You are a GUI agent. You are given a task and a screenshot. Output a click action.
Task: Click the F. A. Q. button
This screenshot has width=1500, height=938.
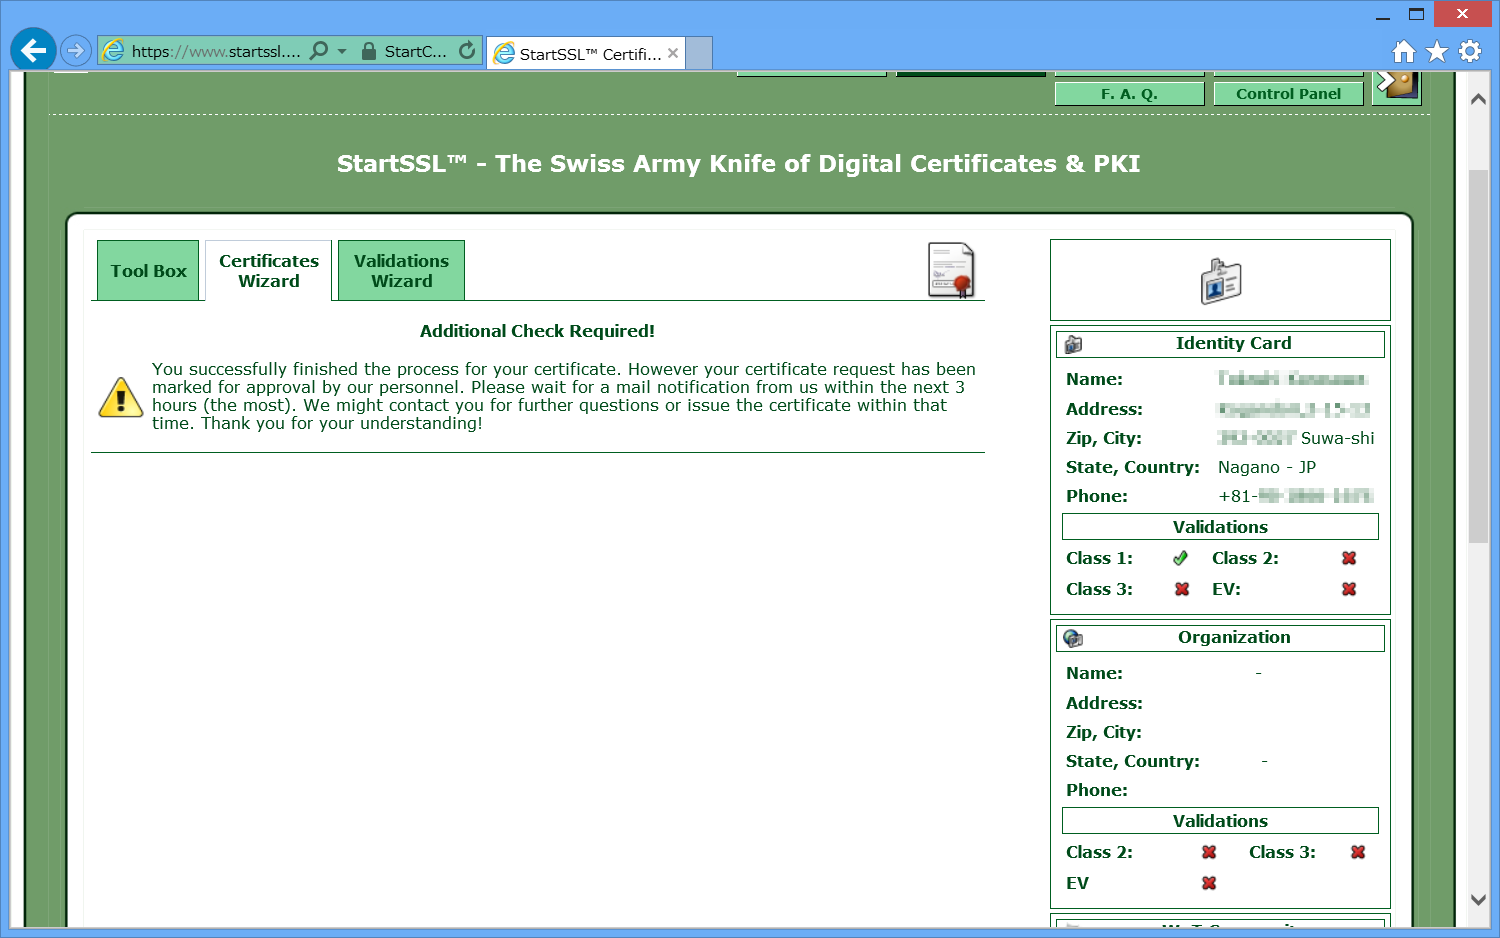point(1129,94)
